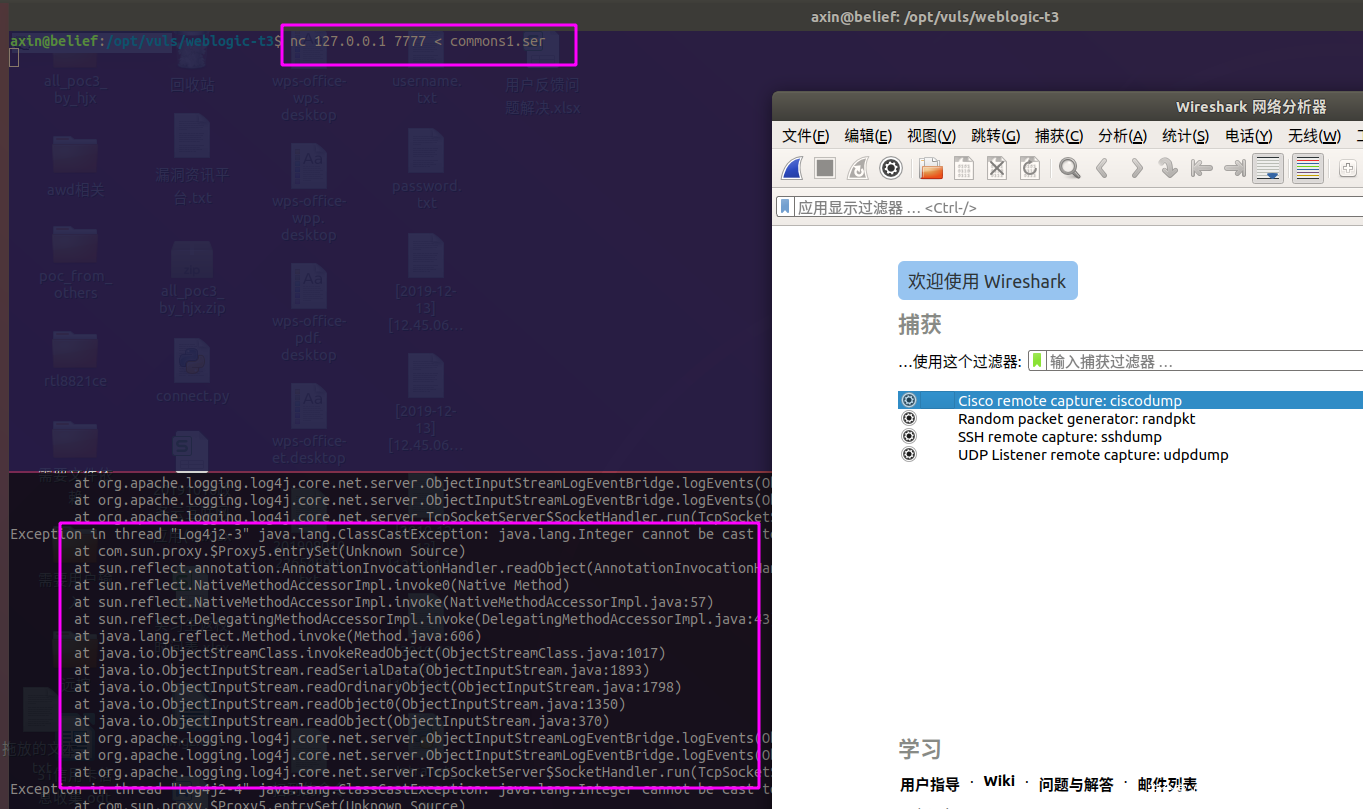Open display filter bookmark icon
This screenshot has width=1363, height=809.
coord(786,207)
